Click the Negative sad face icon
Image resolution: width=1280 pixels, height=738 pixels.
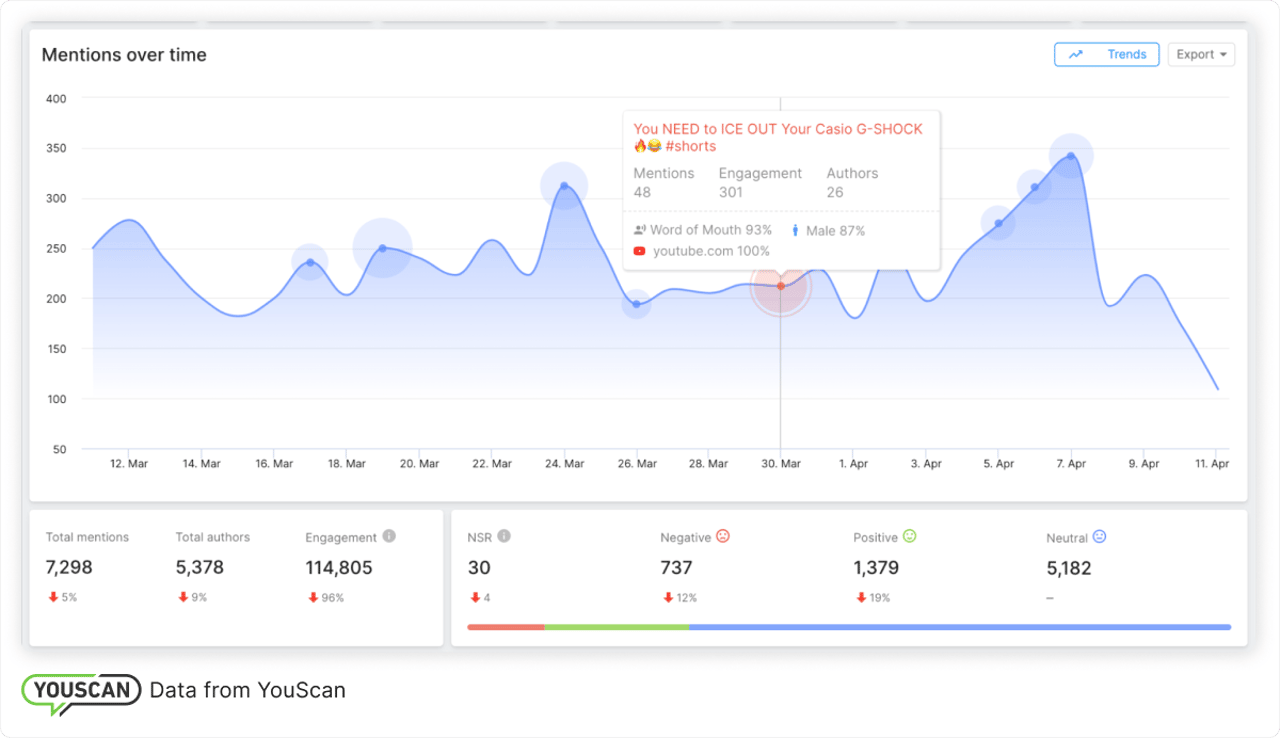click(x=723, y=537)
